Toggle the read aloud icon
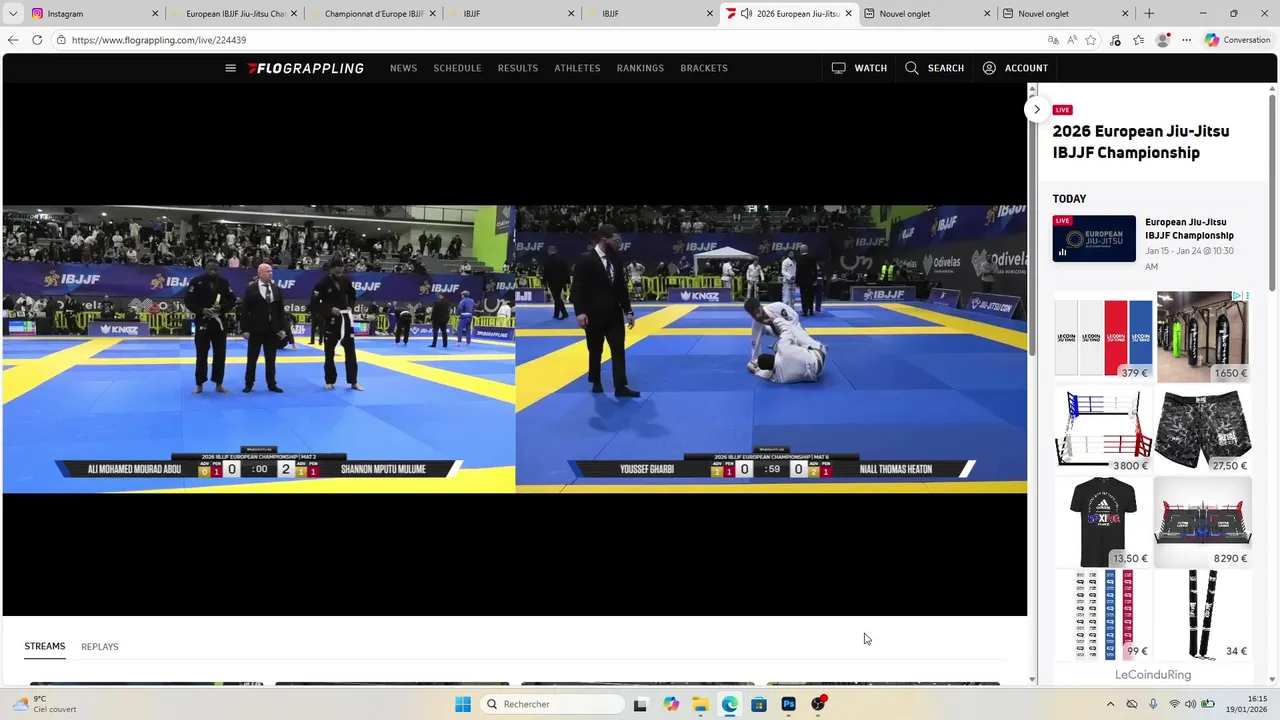This screenshot has height=720, width=1280. pos(1072,40)
